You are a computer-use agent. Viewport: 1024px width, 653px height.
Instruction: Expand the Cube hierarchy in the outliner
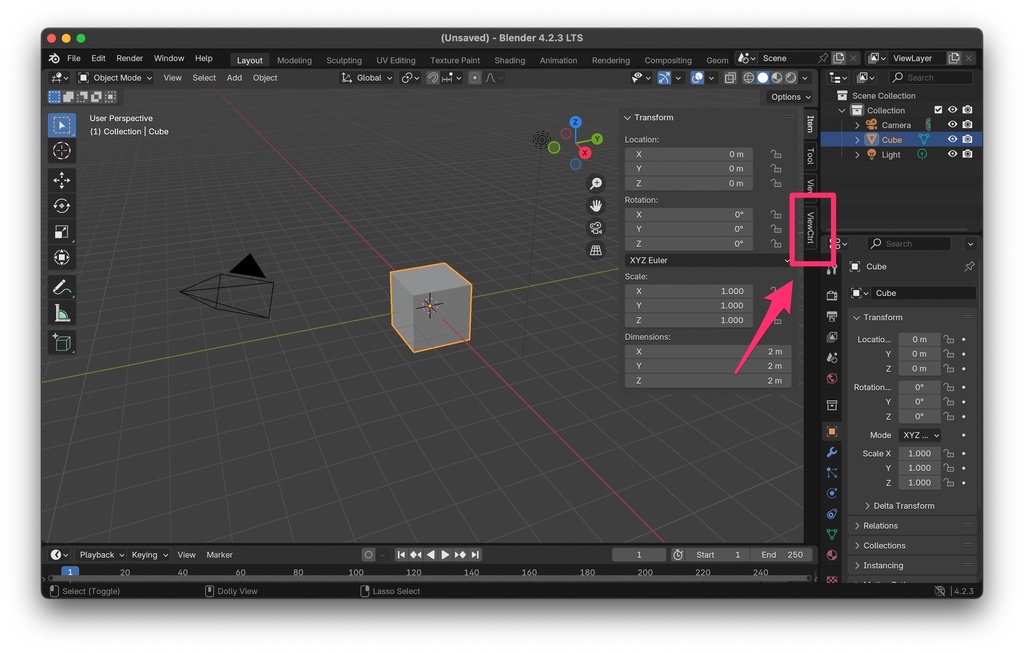[857, 139]
